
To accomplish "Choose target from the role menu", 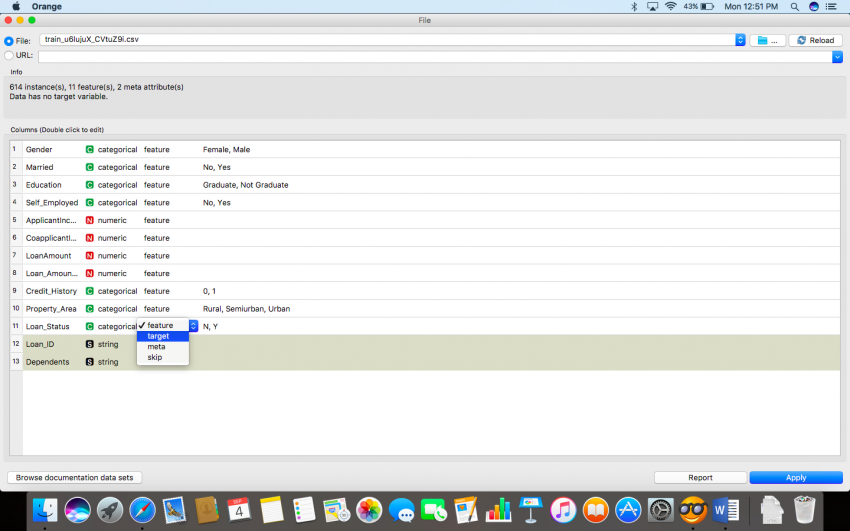I will 158,336.
